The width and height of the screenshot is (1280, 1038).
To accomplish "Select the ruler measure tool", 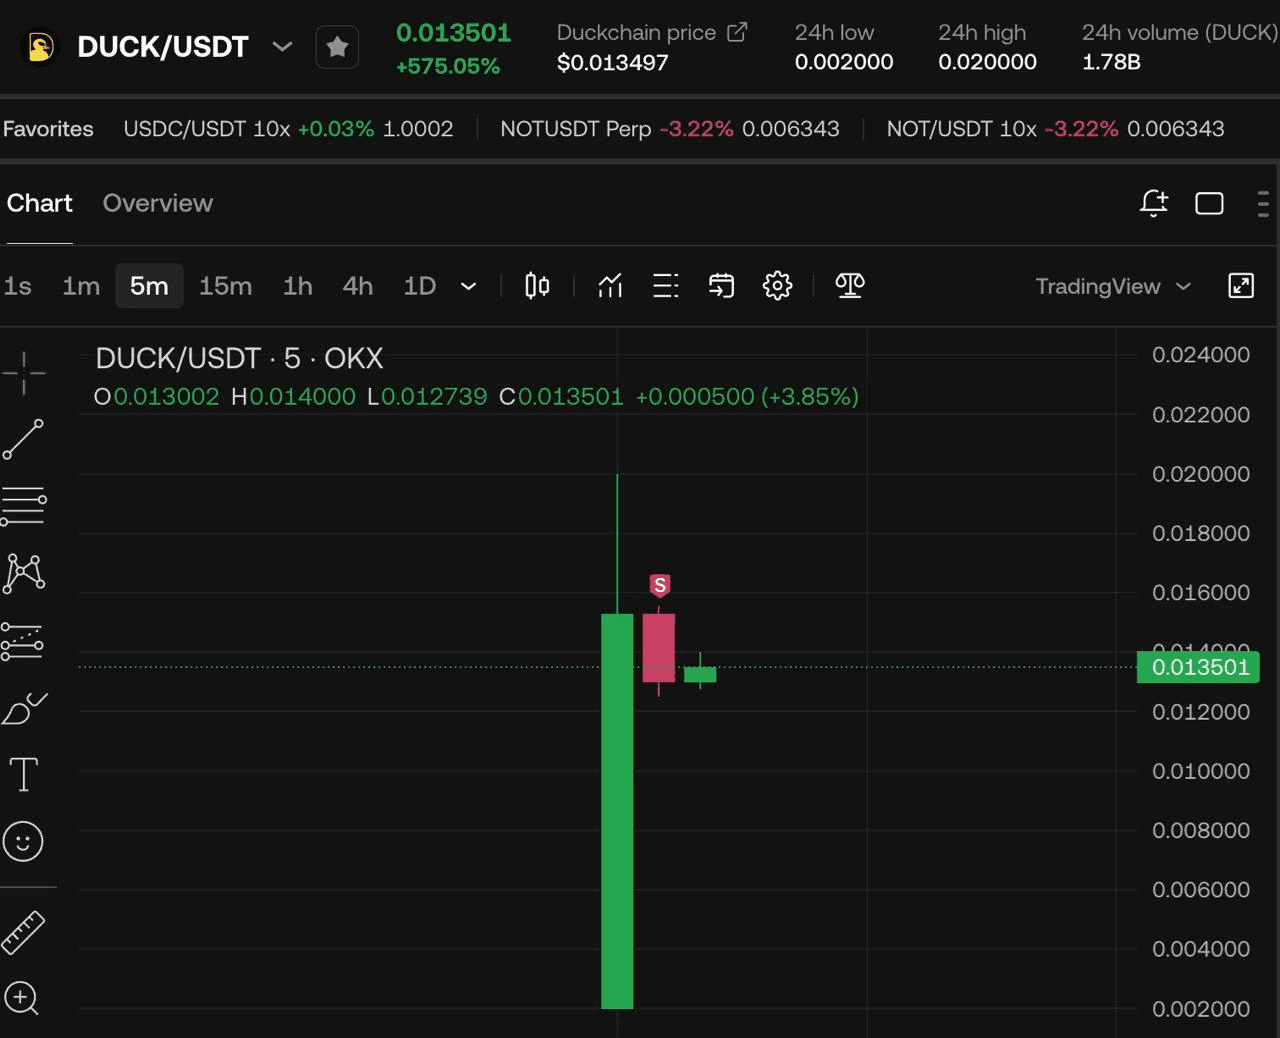I will [x=23, y=932].
